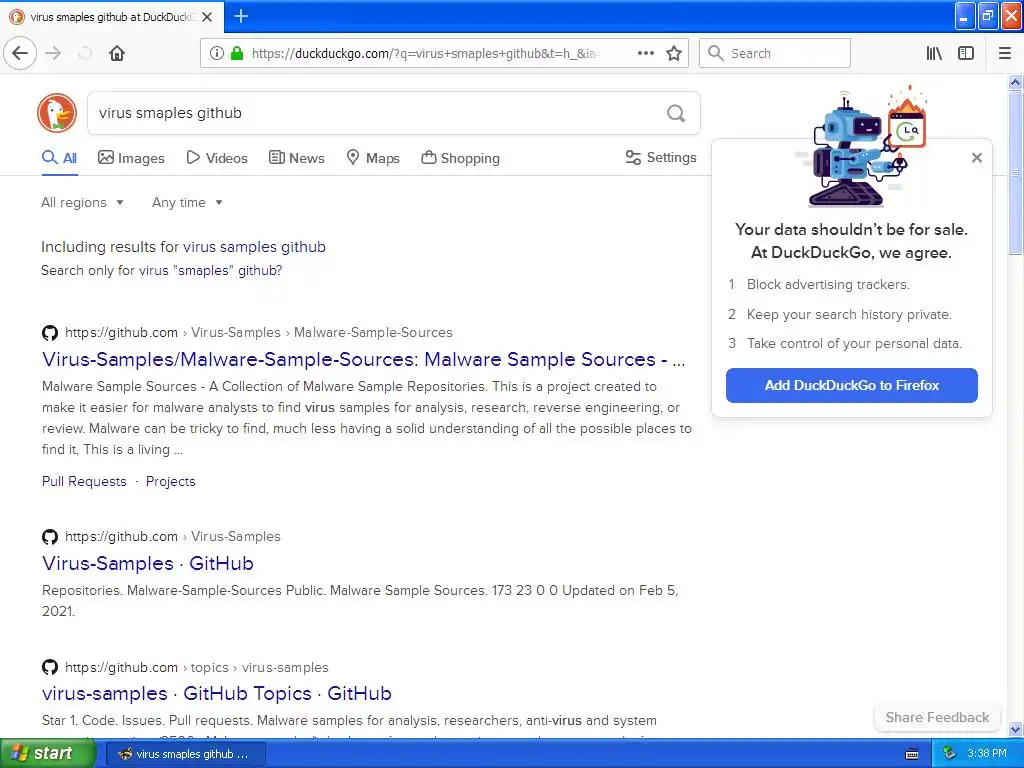Click the vertical scrollbar down arrow
Viewport: 1024px width, 768px height.
(1015, 729)
